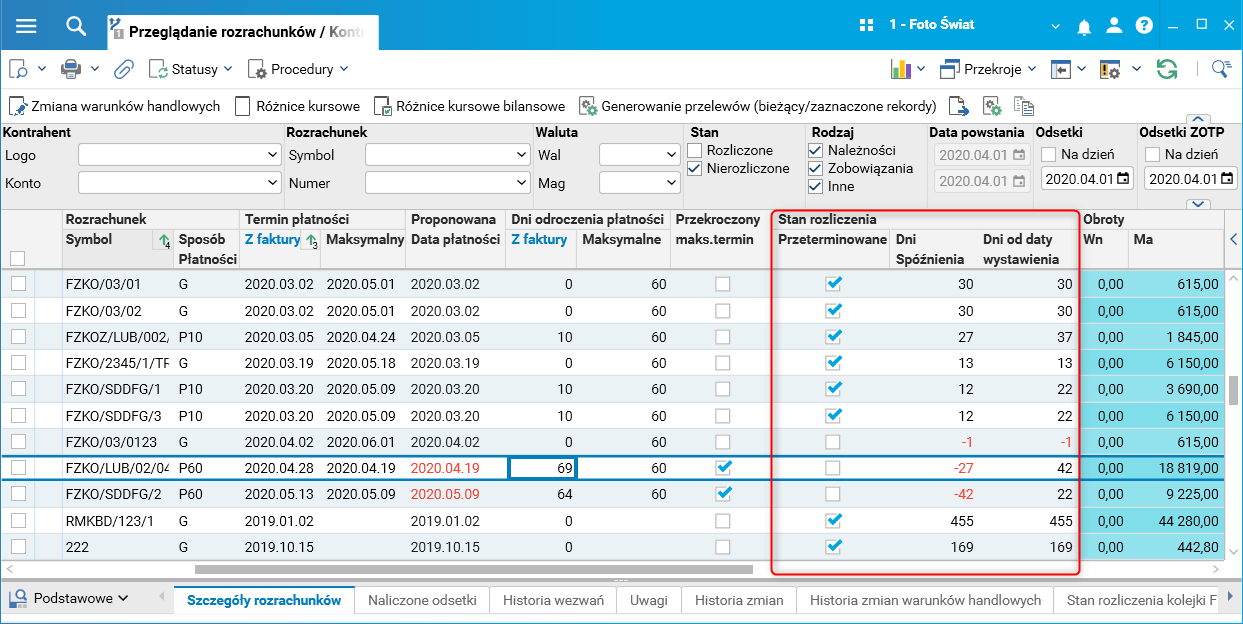Click the Z faktury cell with value 69

543,467
